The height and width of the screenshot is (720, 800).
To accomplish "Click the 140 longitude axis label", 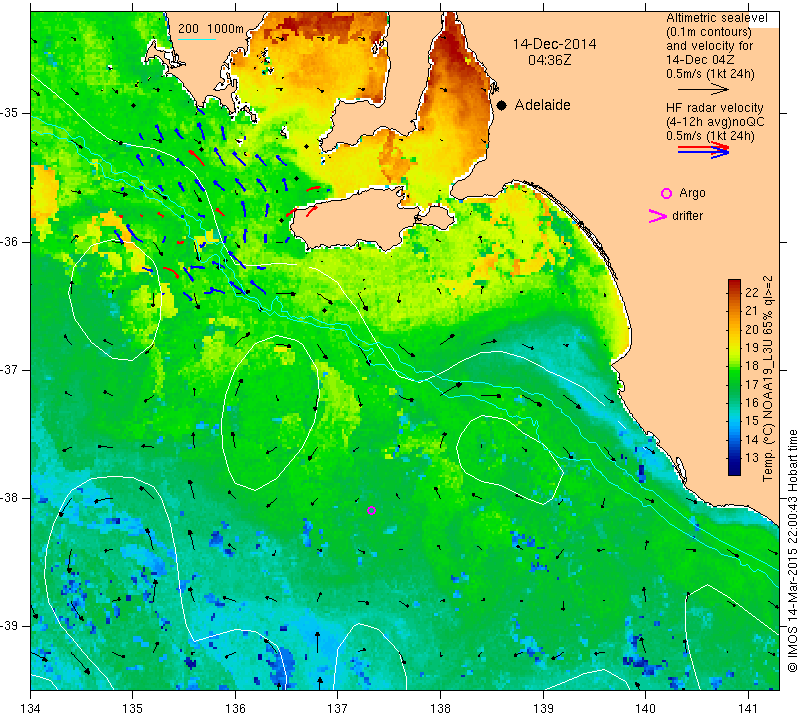I will [x=645, y=708].
